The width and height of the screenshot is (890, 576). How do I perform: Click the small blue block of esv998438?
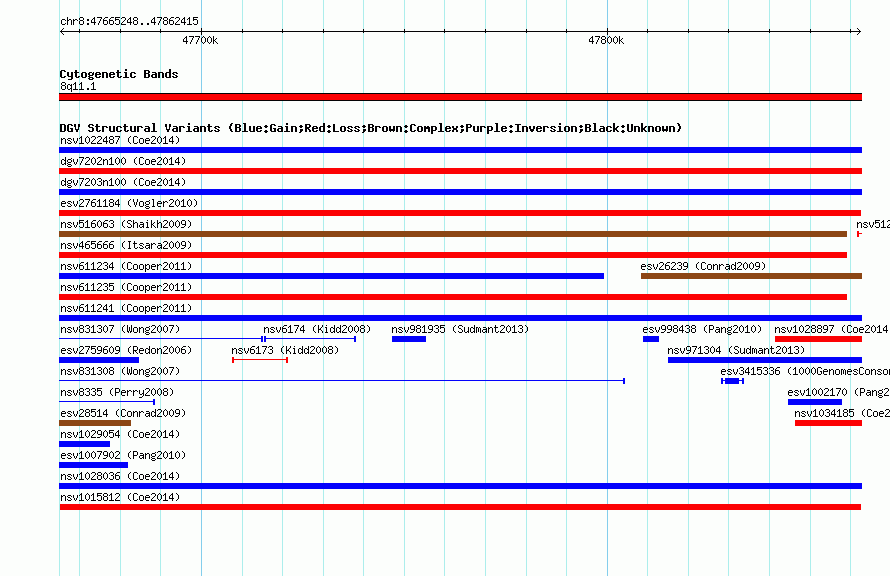point(651,339)
